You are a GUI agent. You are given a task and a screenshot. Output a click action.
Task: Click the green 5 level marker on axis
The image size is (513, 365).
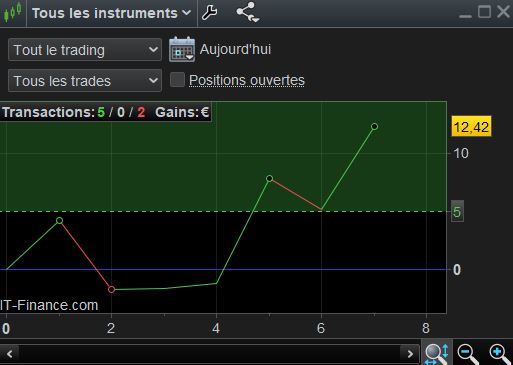(x=457, y=212)
